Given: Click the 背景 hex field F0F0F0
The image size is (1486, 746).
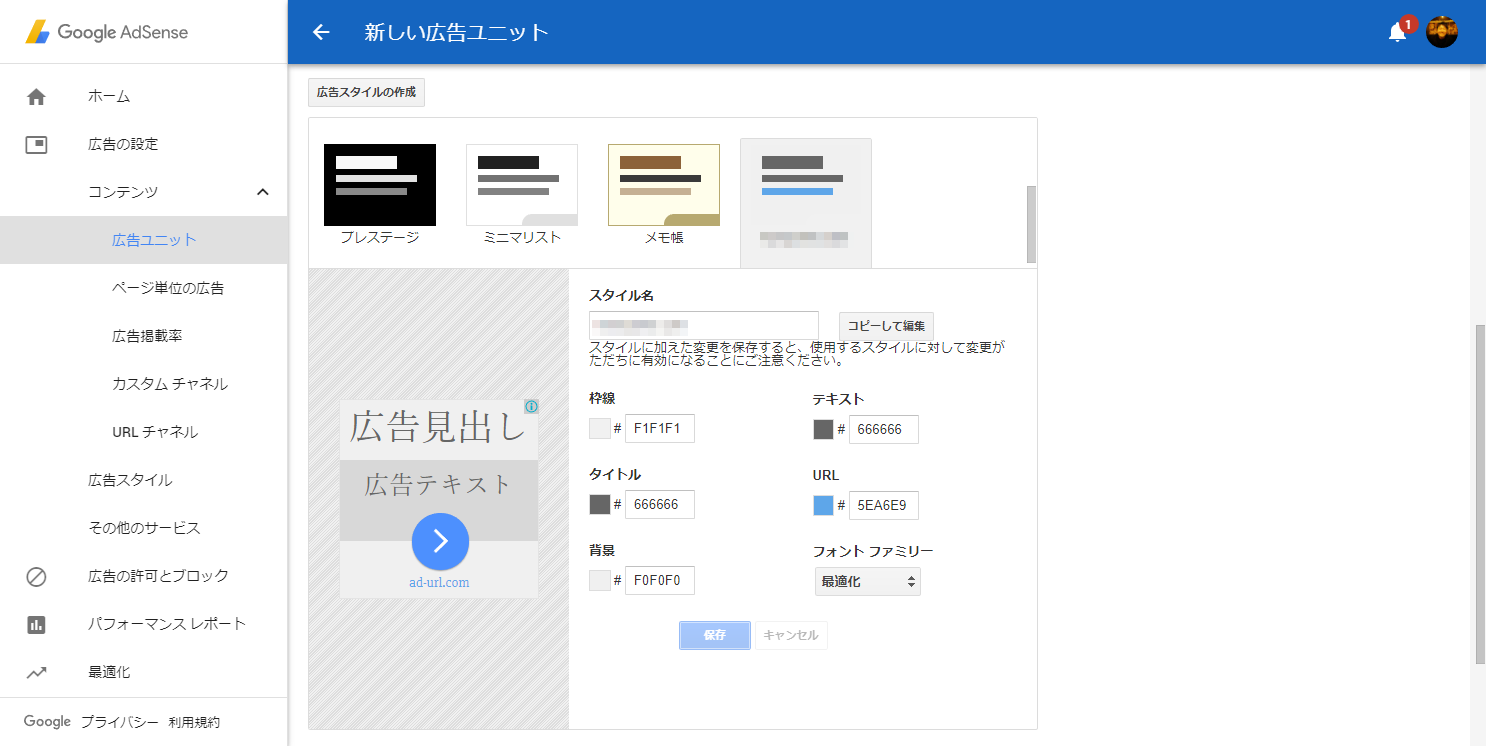Looking at the screenshot, I should pyautogui.click(x=660, y=581).
